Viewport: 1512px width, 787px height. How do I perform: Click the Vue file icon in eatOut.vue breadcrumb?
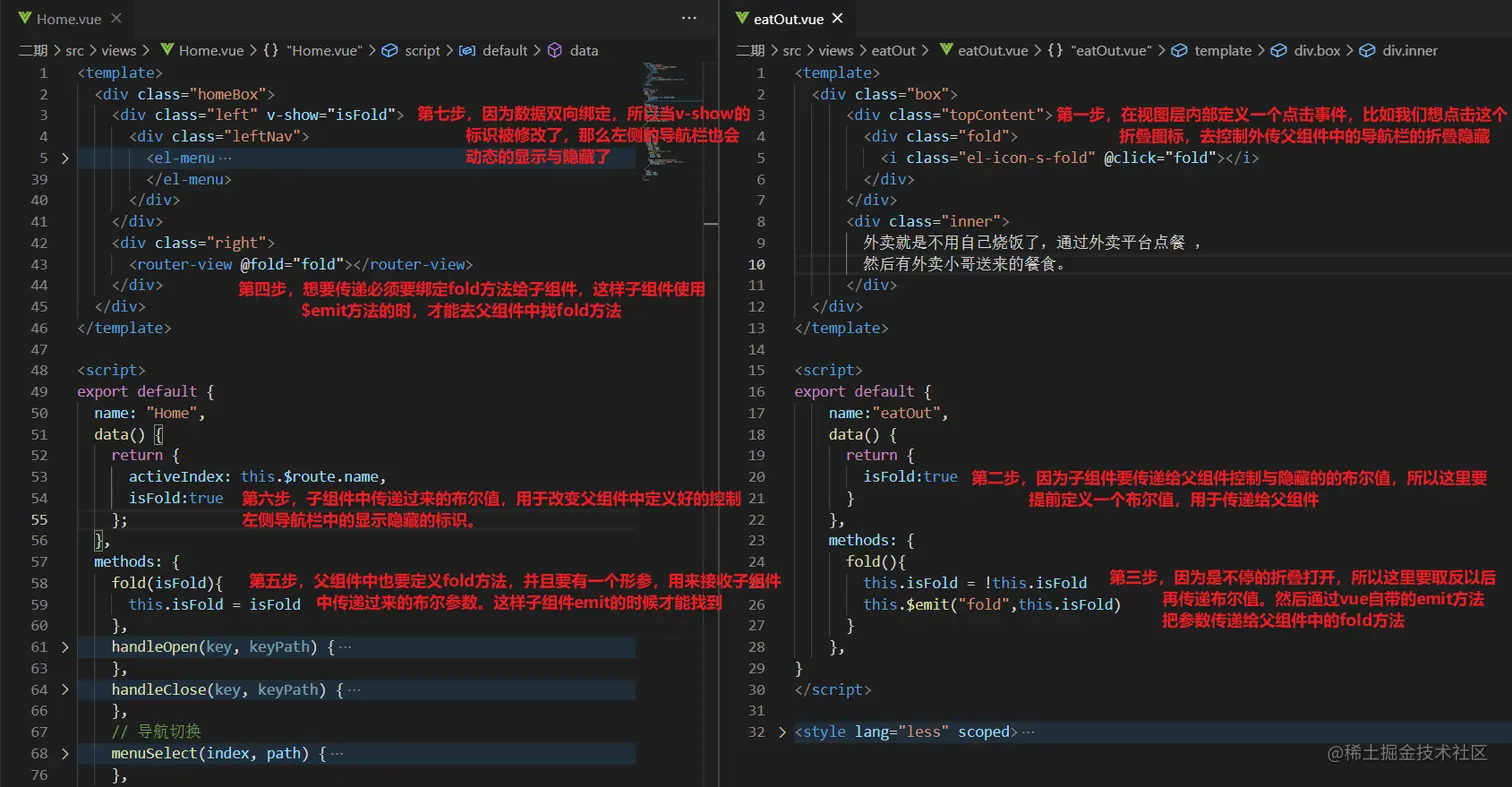coord(944,50)
